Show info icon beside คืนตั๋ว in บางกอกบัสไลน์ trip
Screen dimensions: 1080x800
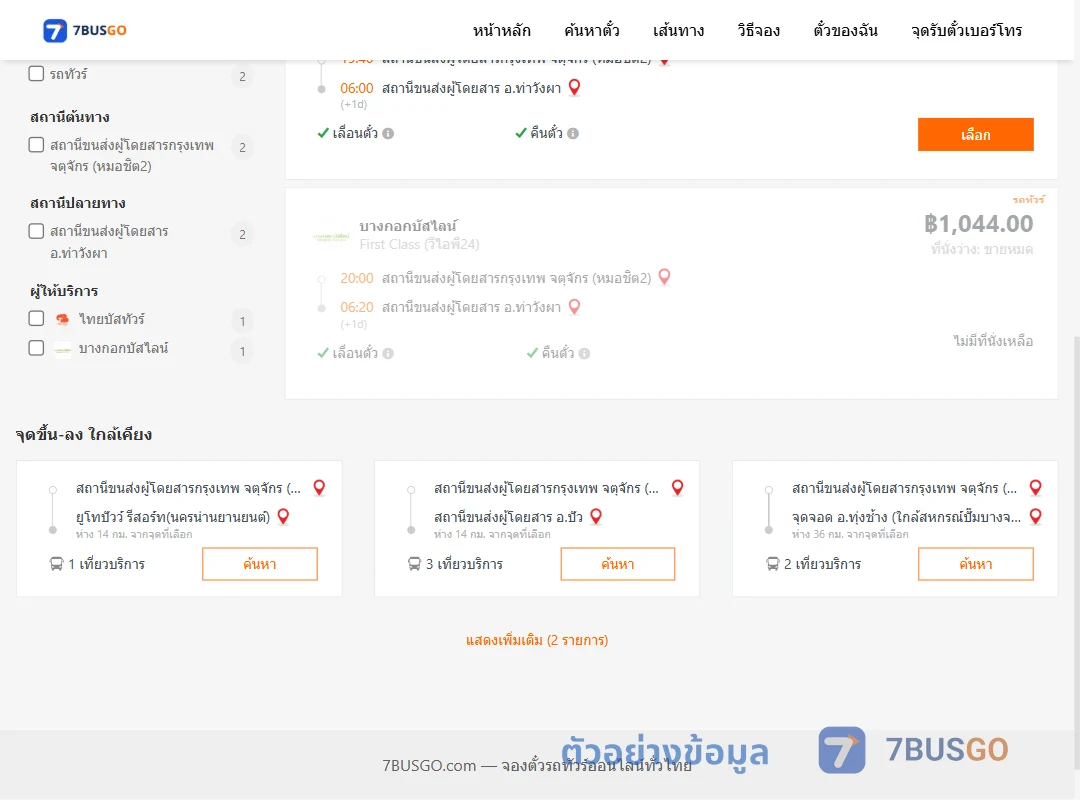[x=584, y=353]
